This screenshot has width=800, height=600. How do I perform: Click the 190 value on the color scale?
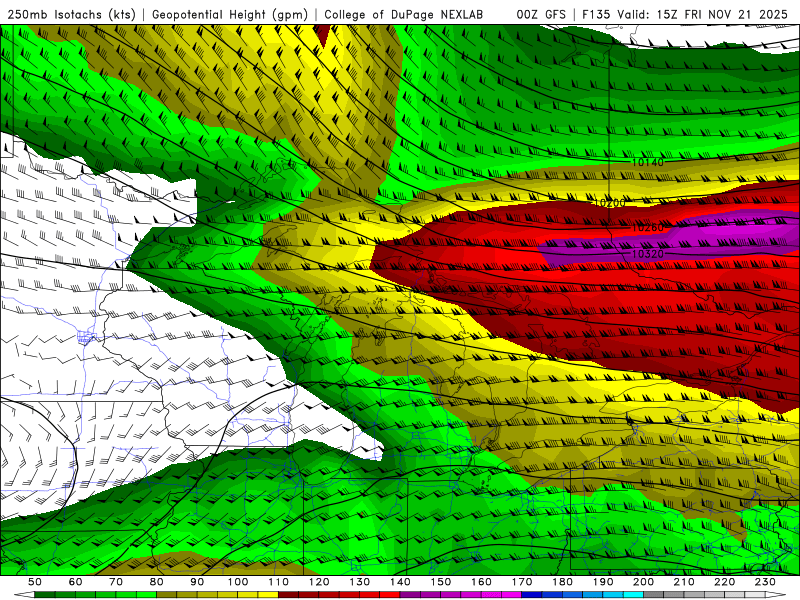click(603, 582)
